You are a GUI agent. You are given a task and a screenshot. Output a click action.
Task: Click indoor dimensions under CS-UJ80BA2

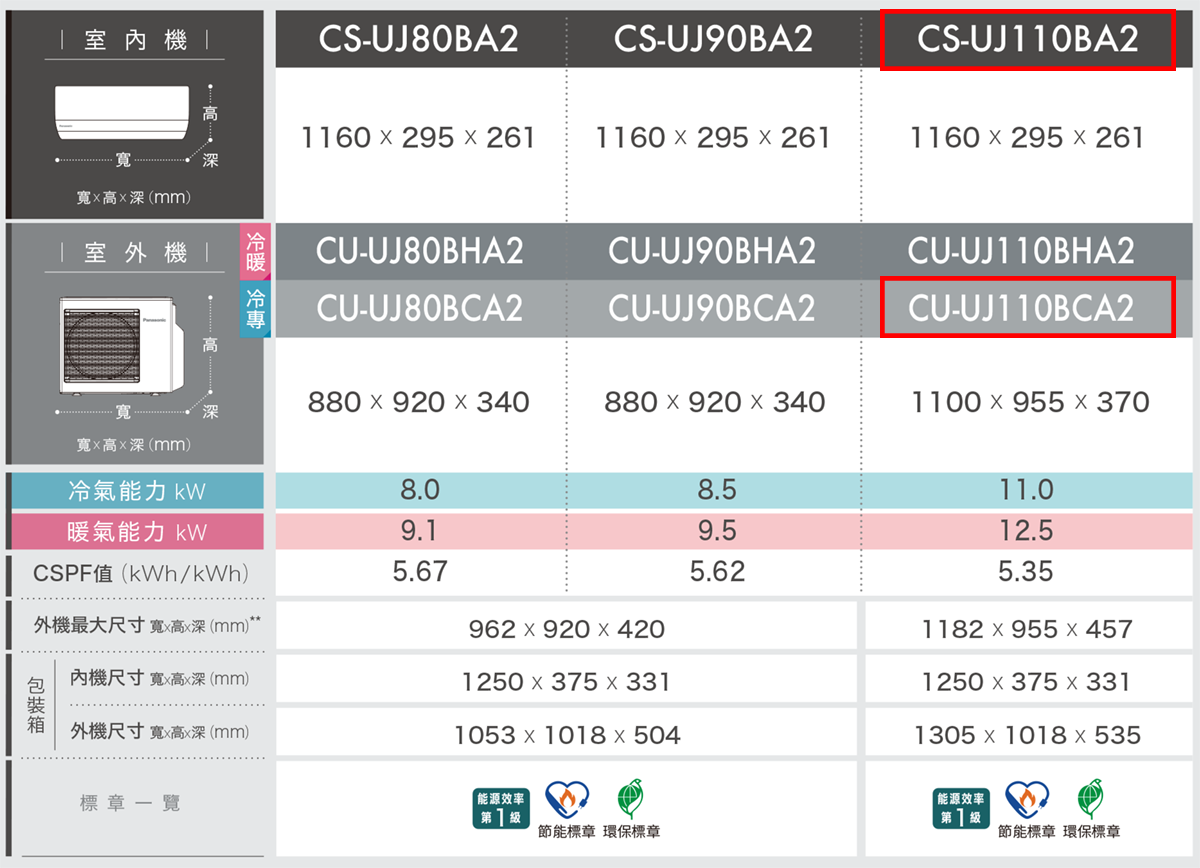[x=418, y=138]
